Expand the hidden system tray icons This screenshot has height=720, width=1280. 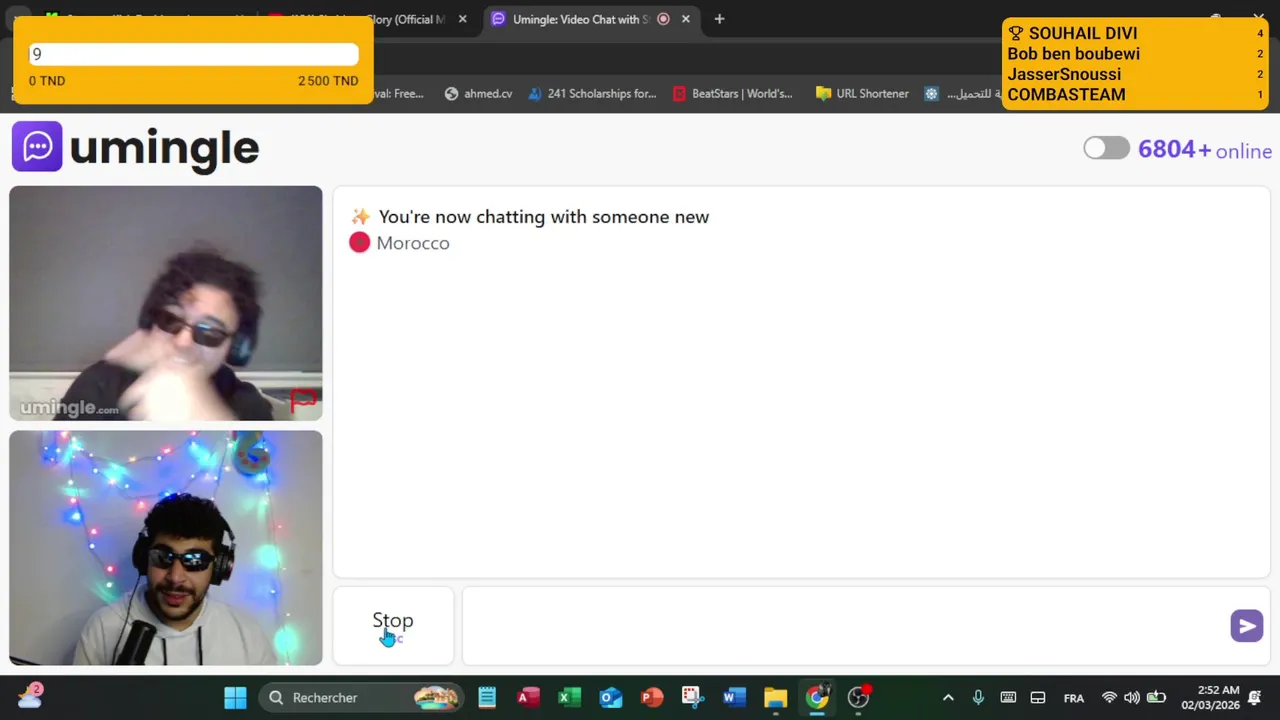(x=948, y=698)
